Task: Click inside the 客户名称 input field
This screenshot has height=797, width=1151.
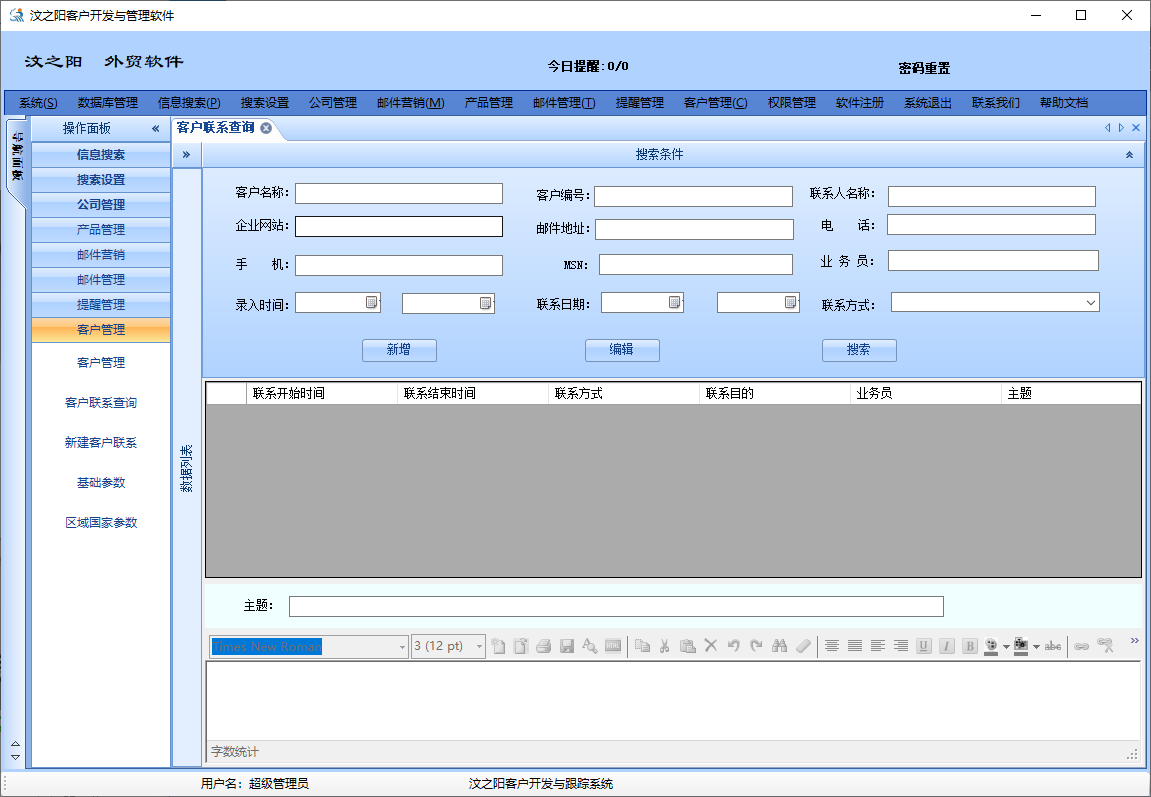Action: tap(398, 193)
